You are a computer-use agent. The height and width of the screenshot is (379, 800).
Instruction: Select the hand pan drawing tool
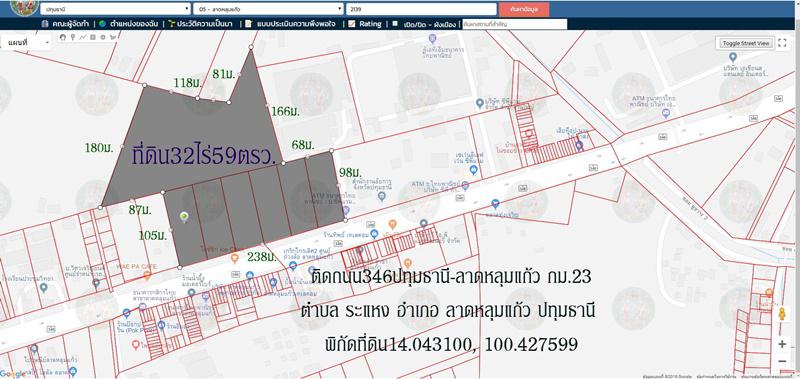coord(63,37)
